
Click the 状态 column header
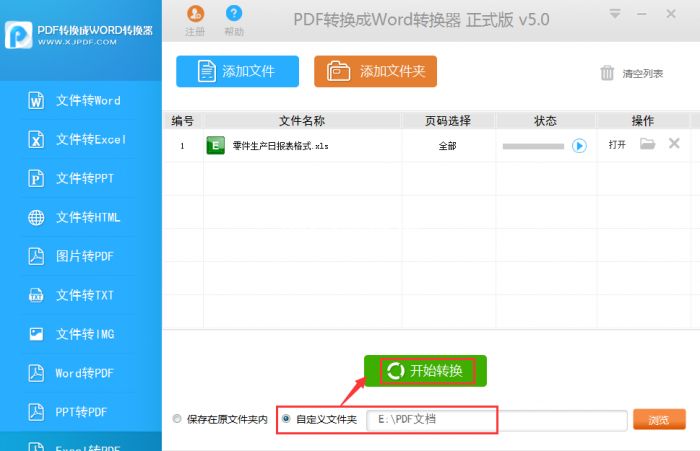[x=545, y=121]
